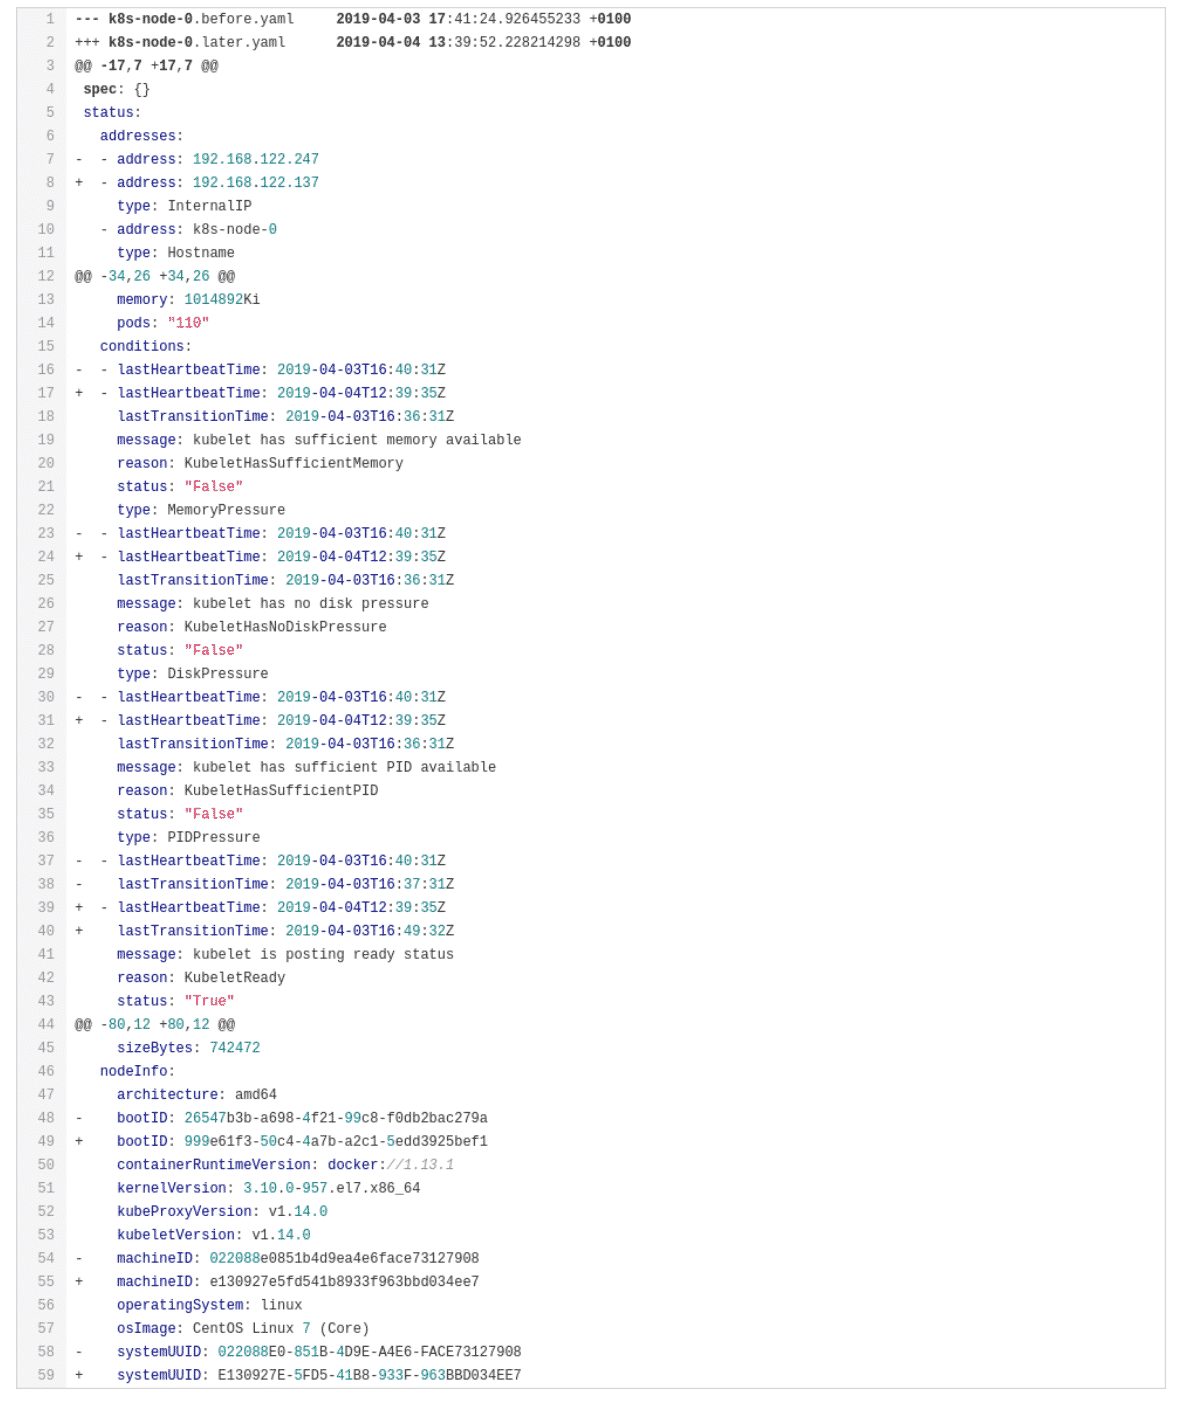1180x1402 pixels.
Task: Click the status value "True"
Action: click(x=209, y=1001)
